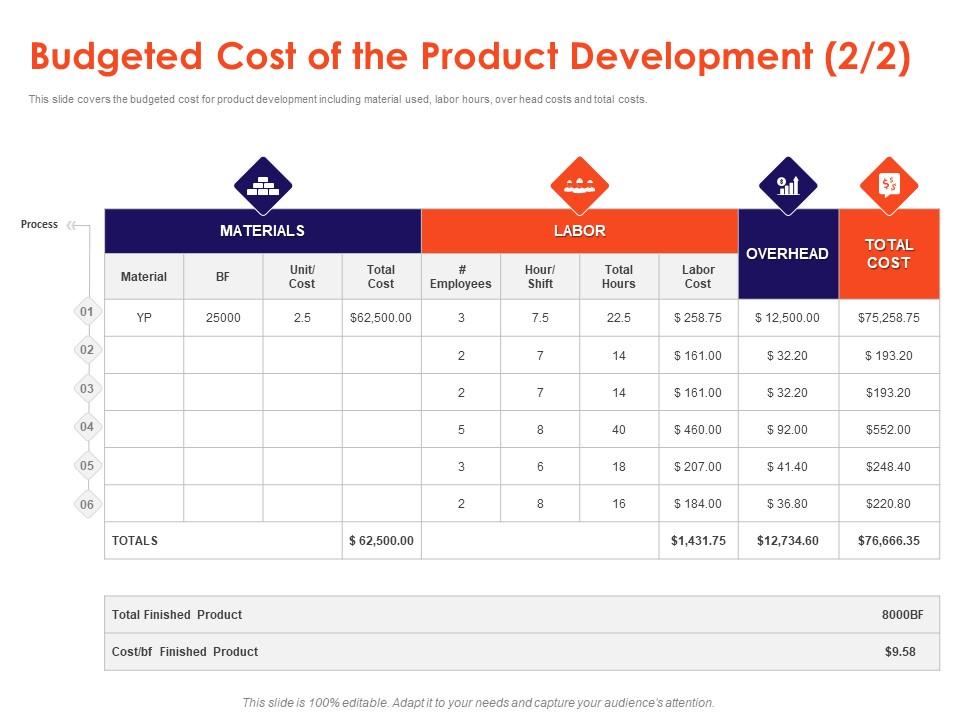The height and width of the screenshot is (720, 960).
Task: Select process step marker 03
Action: pyautogui.click(x=88, y=388)
